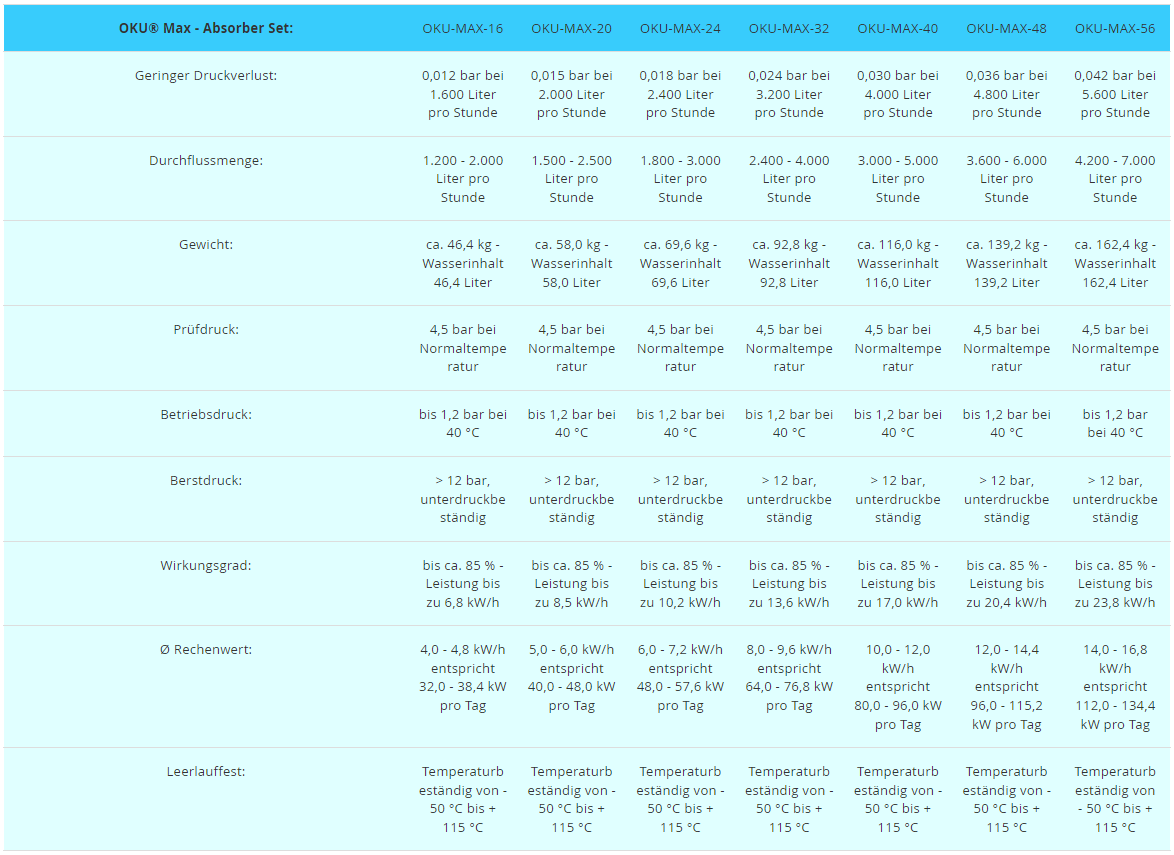This screenshot has height=855, width=1174.
Task: Click the ca. 92,8 kg weight cell
Action: [x=789, y=264]
